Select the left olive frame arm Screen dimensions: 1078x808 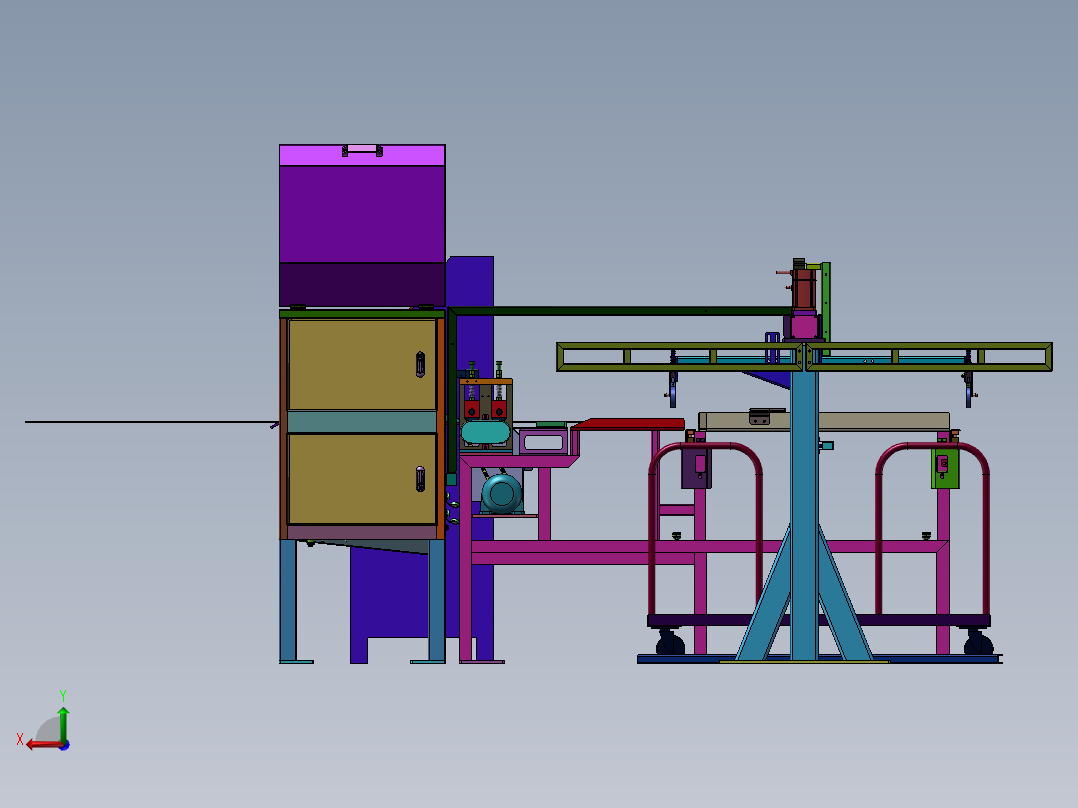(680, 357)
